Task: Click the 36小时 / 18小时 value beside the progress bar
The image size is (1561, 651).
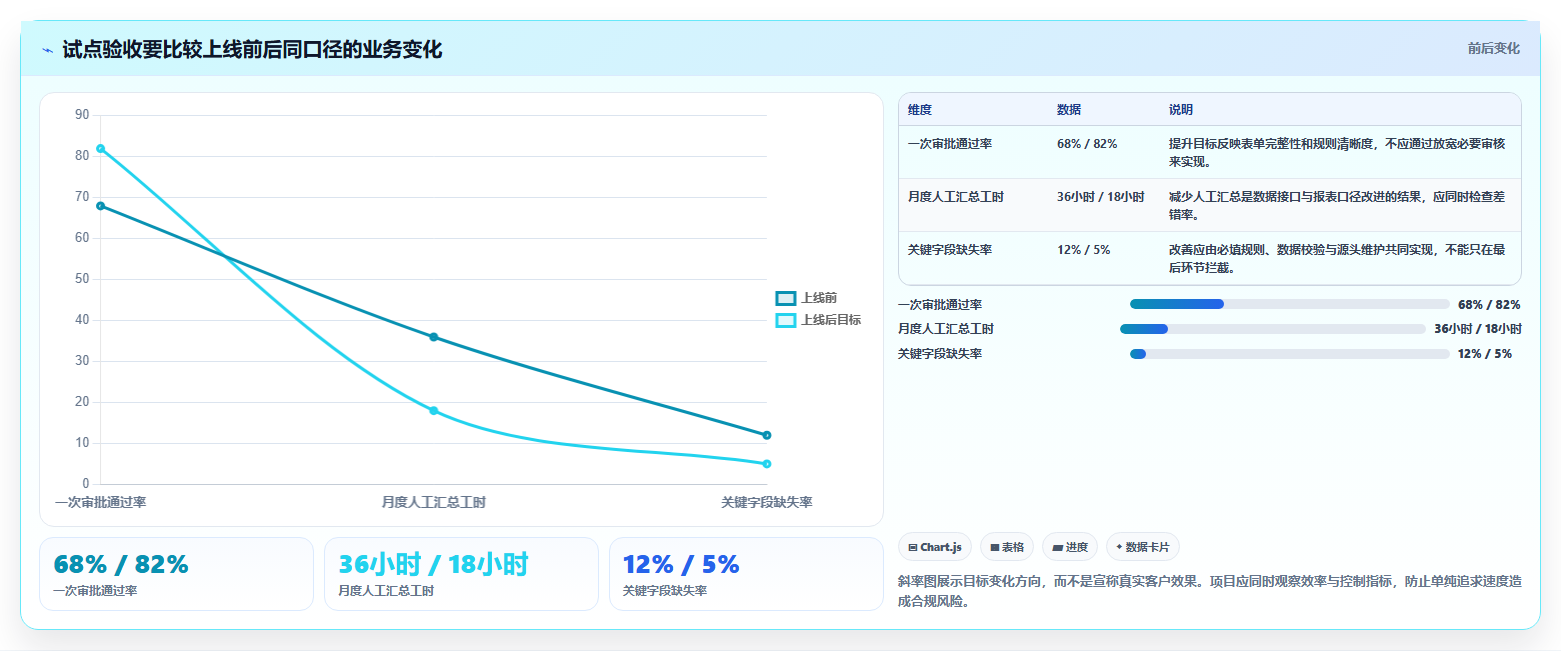Action: pyautogui.click(x=1477, y=329)
